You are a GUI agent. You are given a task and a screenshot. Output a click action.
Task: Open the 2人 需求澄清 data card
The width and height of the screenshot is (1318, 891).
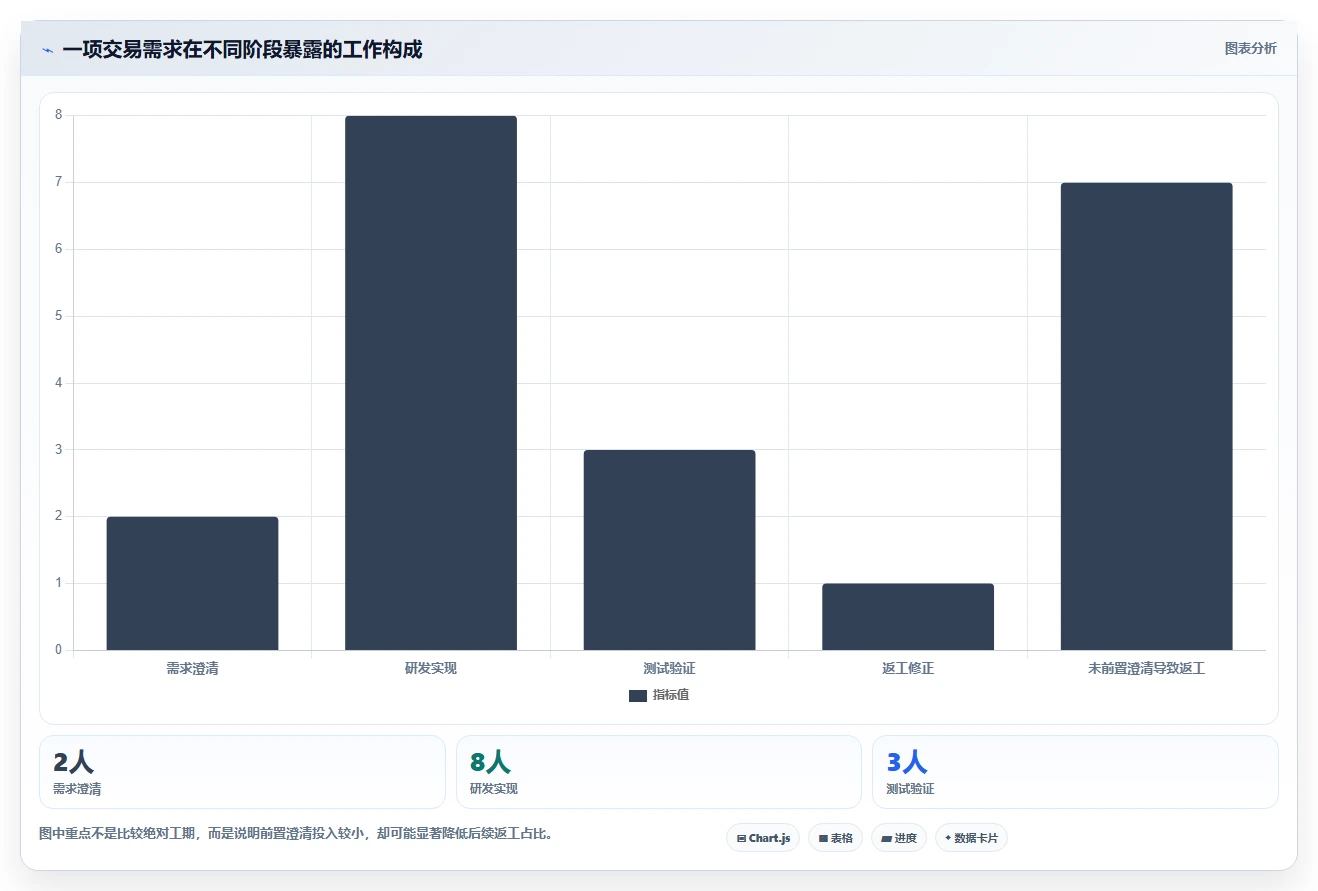click(242, 772)
